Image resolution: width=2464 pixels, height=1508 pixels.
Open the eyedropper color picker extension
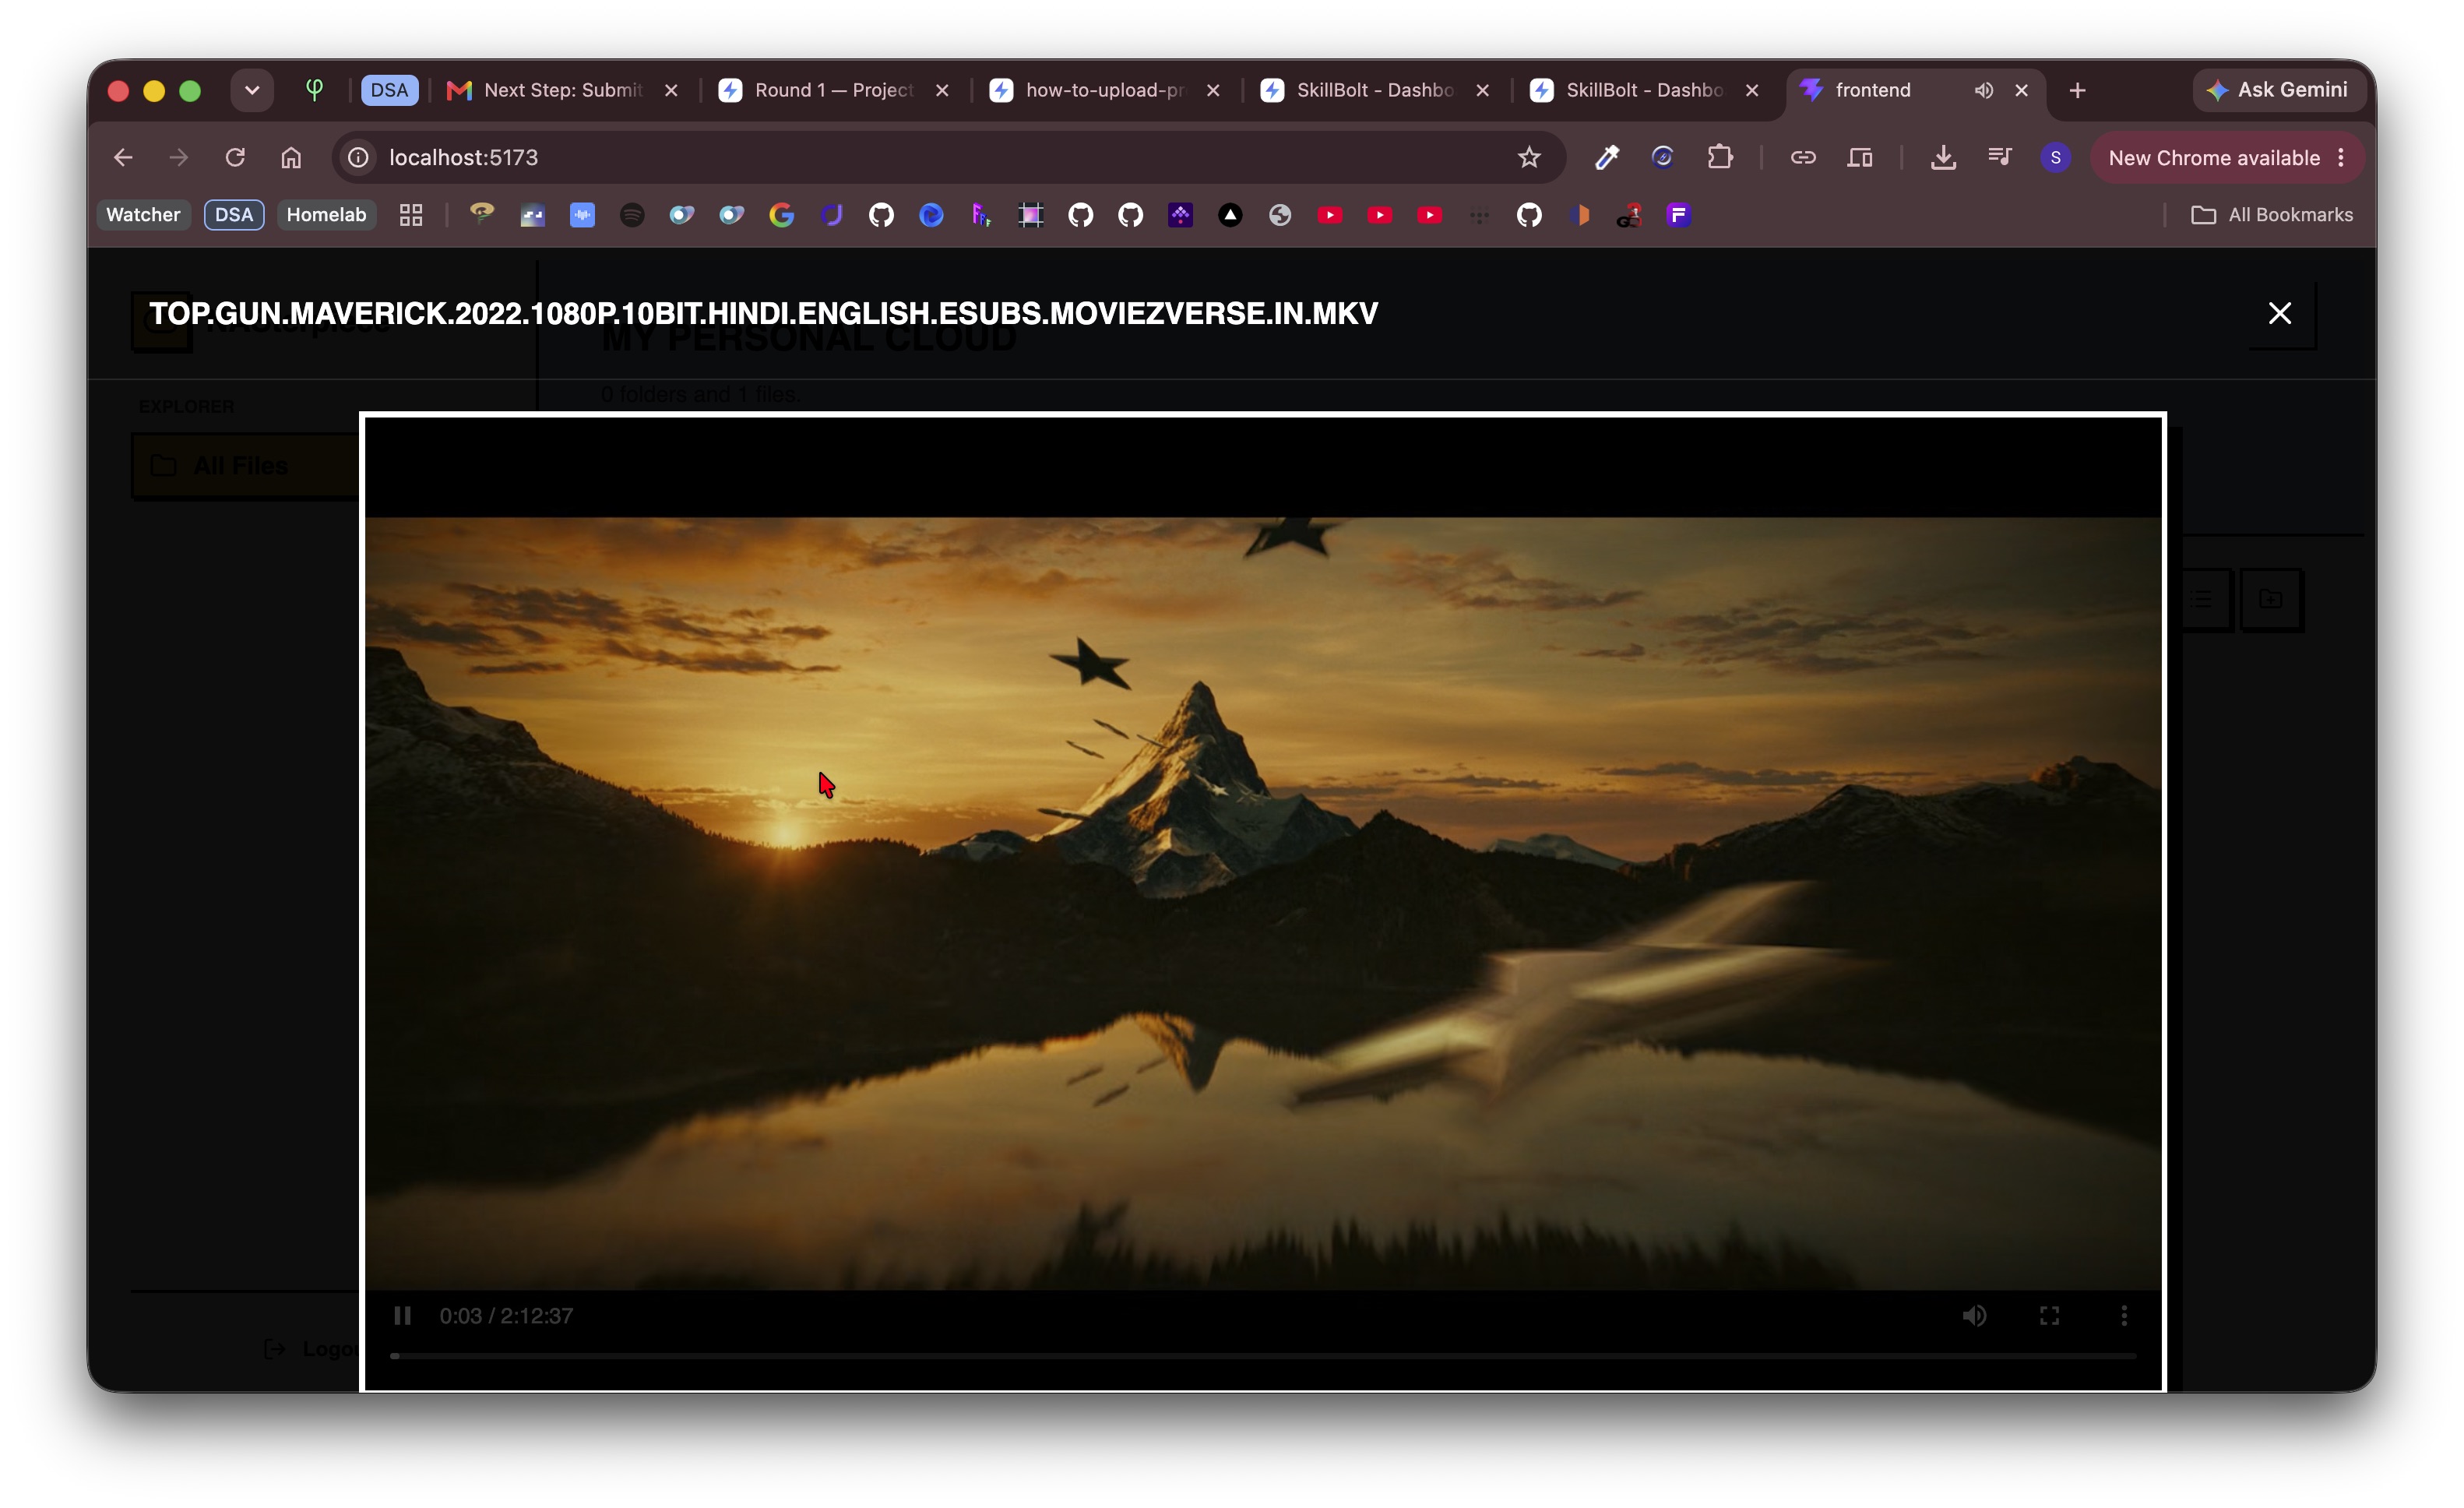(1606, 157)
